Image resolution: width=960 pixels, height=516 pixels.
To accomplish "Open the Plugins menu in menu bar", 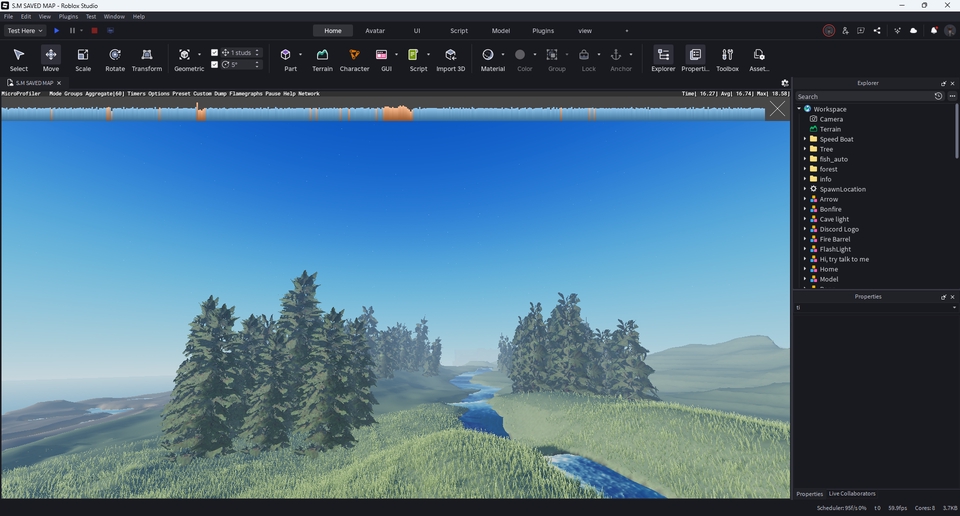I will tap(68, 17).
